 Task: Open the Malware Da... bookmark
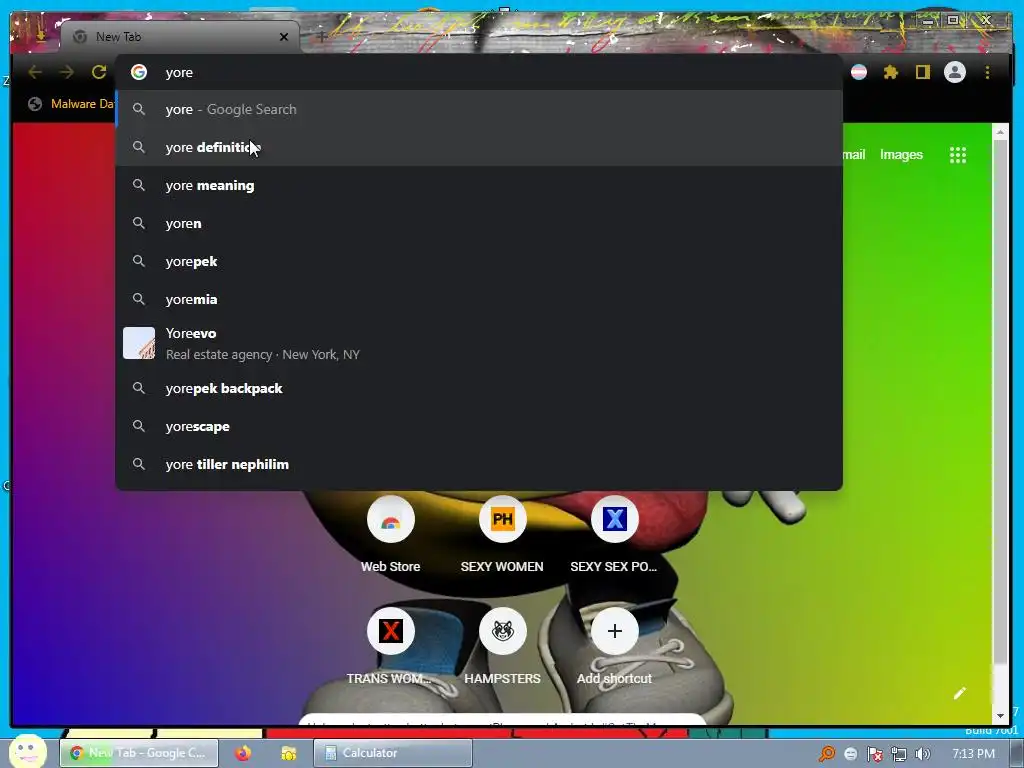[72, 104]
